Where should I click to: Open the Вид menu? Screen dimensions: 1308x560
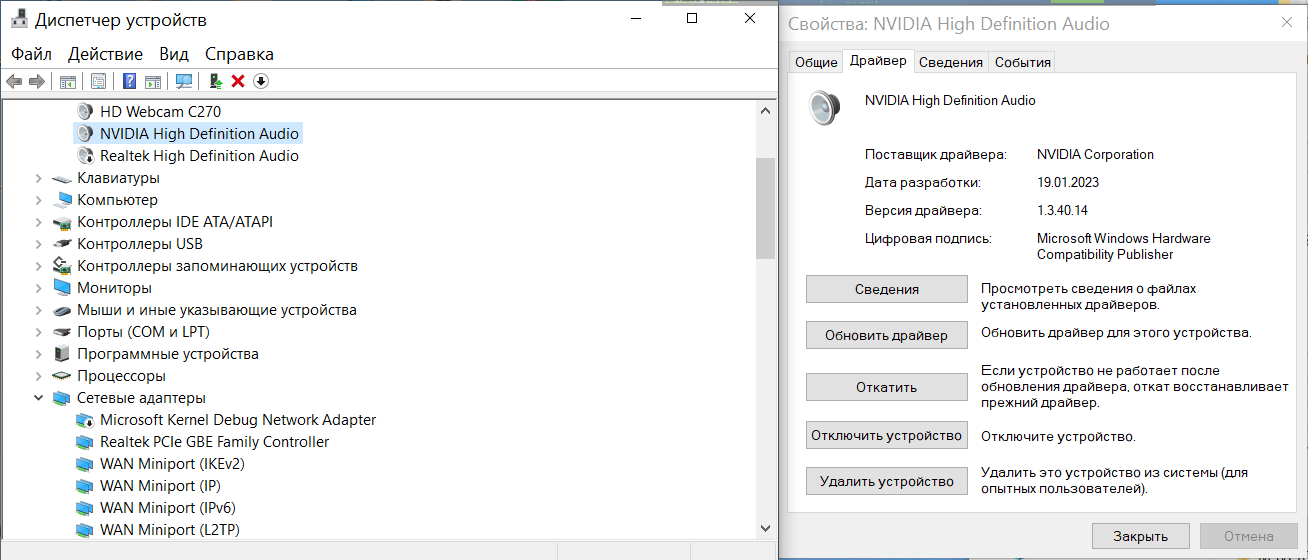click(x=174, y=54)
